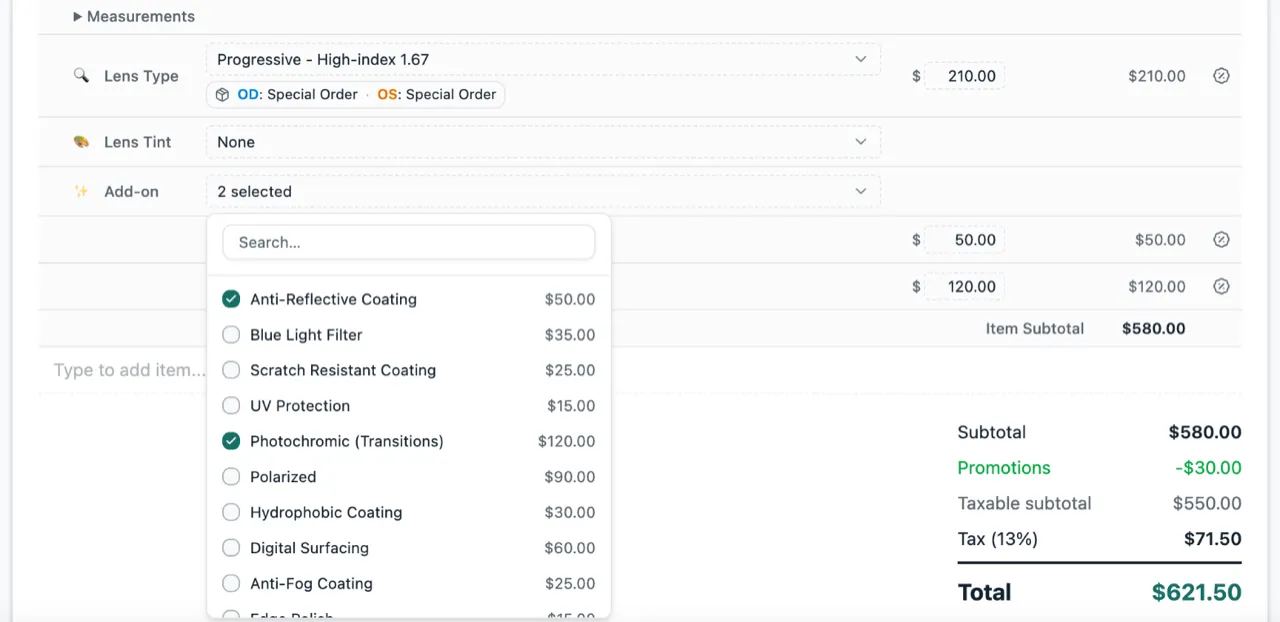This screenshot has height=622, width=1280.
Task: Enable Digital Surfacing add-on
Action: (231, 548)
